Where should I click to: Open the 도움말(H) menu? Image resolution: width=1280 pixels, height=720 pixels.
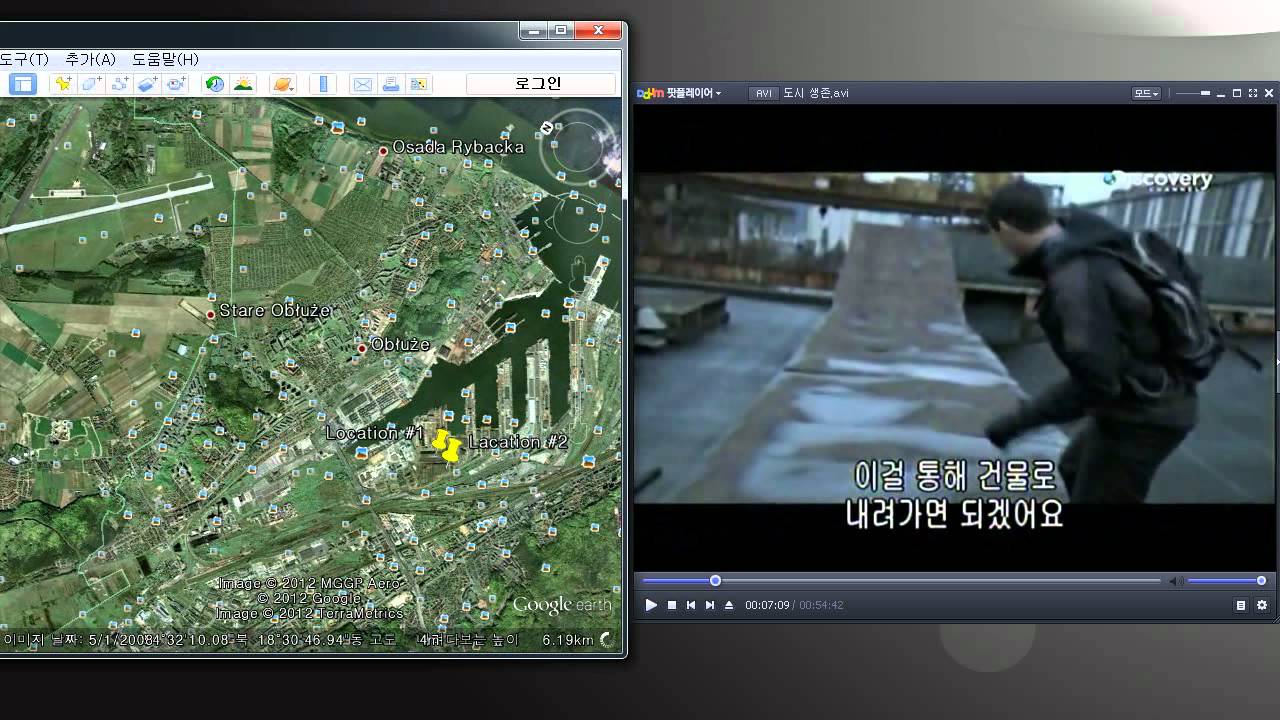165,59
